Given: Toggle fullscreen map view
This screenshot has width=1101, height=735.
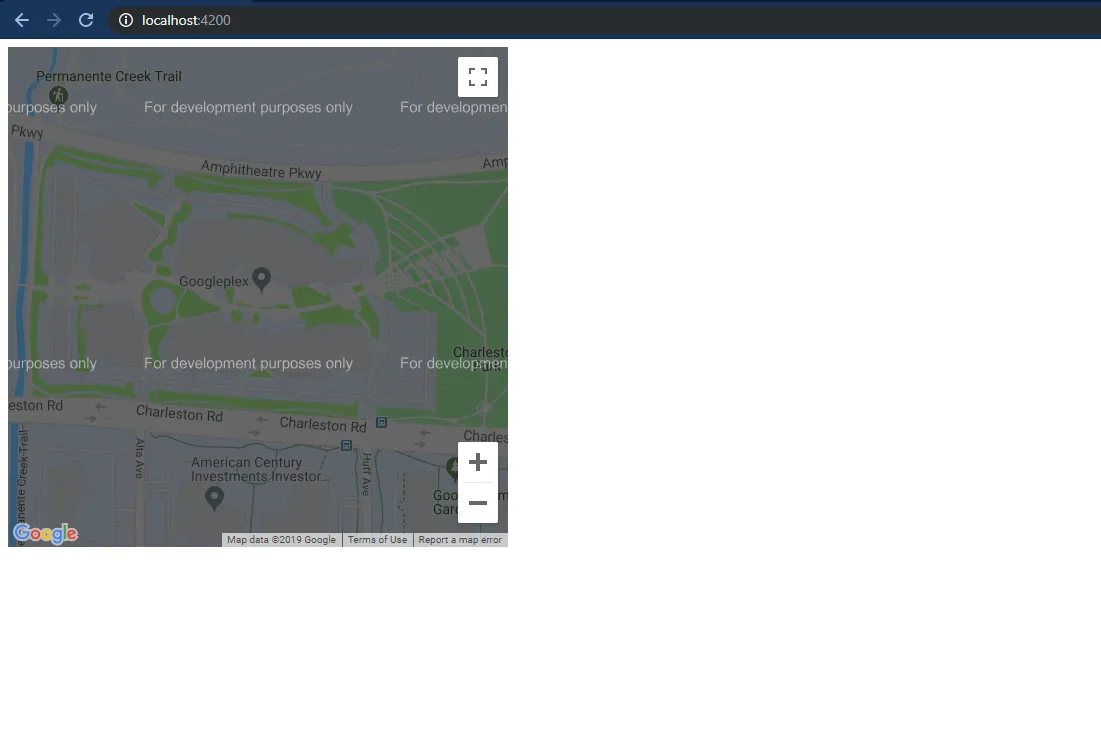Looking at the screenshot, I should [477, 77].
